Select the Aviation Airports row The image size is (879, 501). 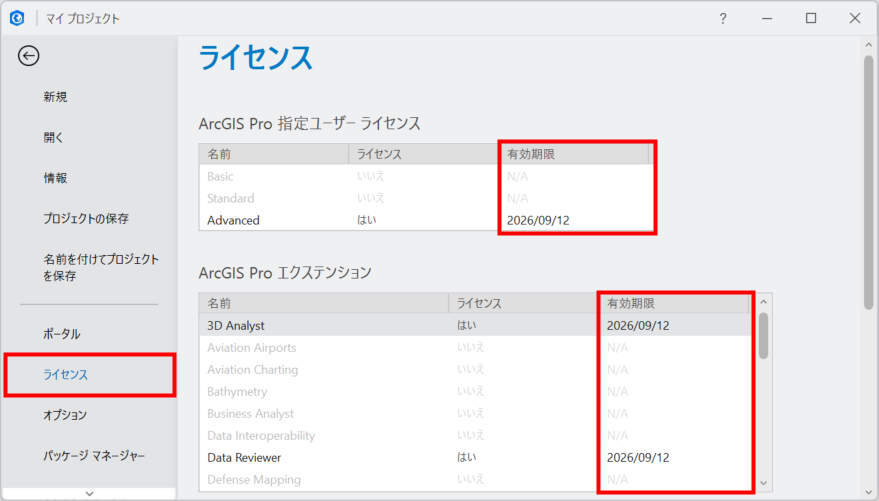[x=475, y=347]
